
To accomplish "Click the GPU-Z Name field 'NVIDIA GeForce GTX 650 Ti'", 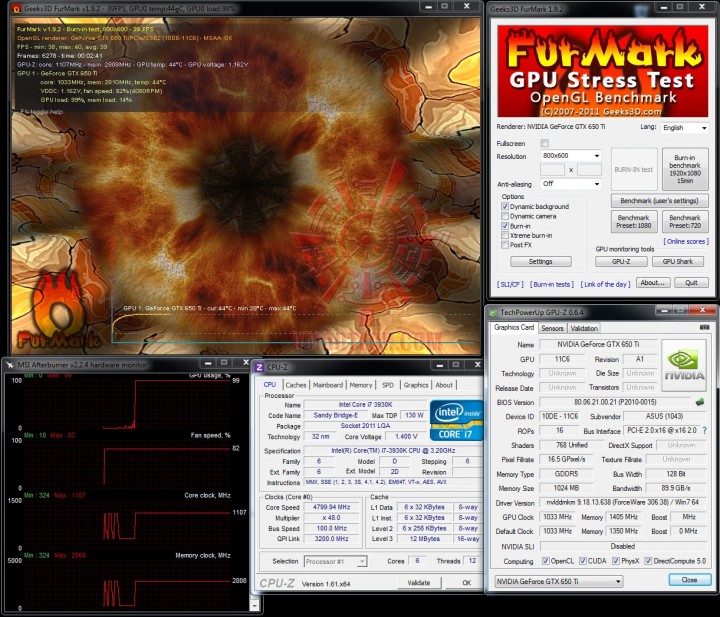I will pyautogui.click(x=598, y=344).
